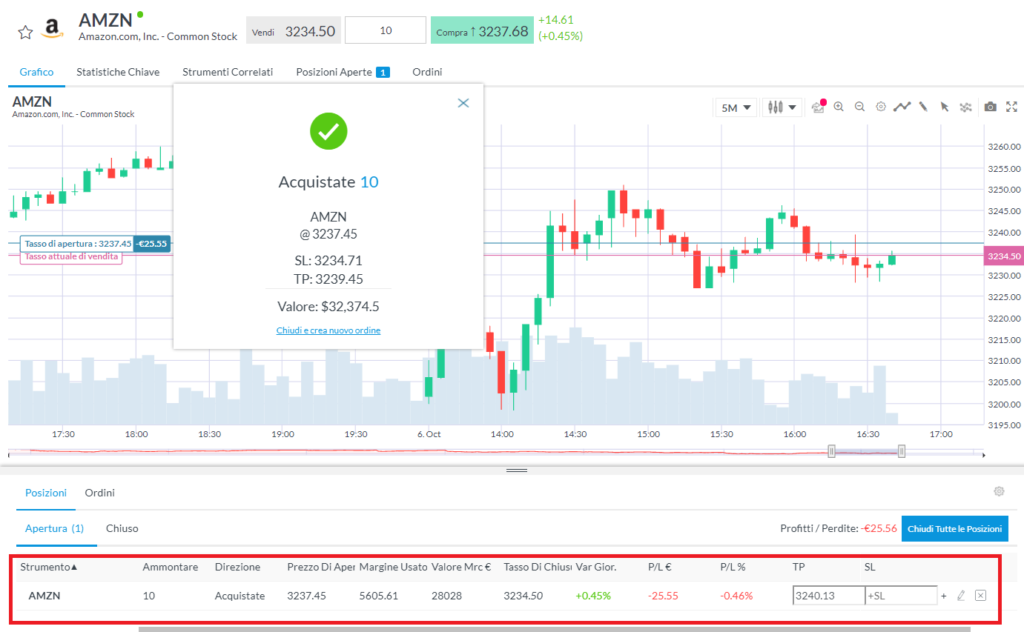
Task: Select the Apertura (1) tab
Action: point(54,528)
